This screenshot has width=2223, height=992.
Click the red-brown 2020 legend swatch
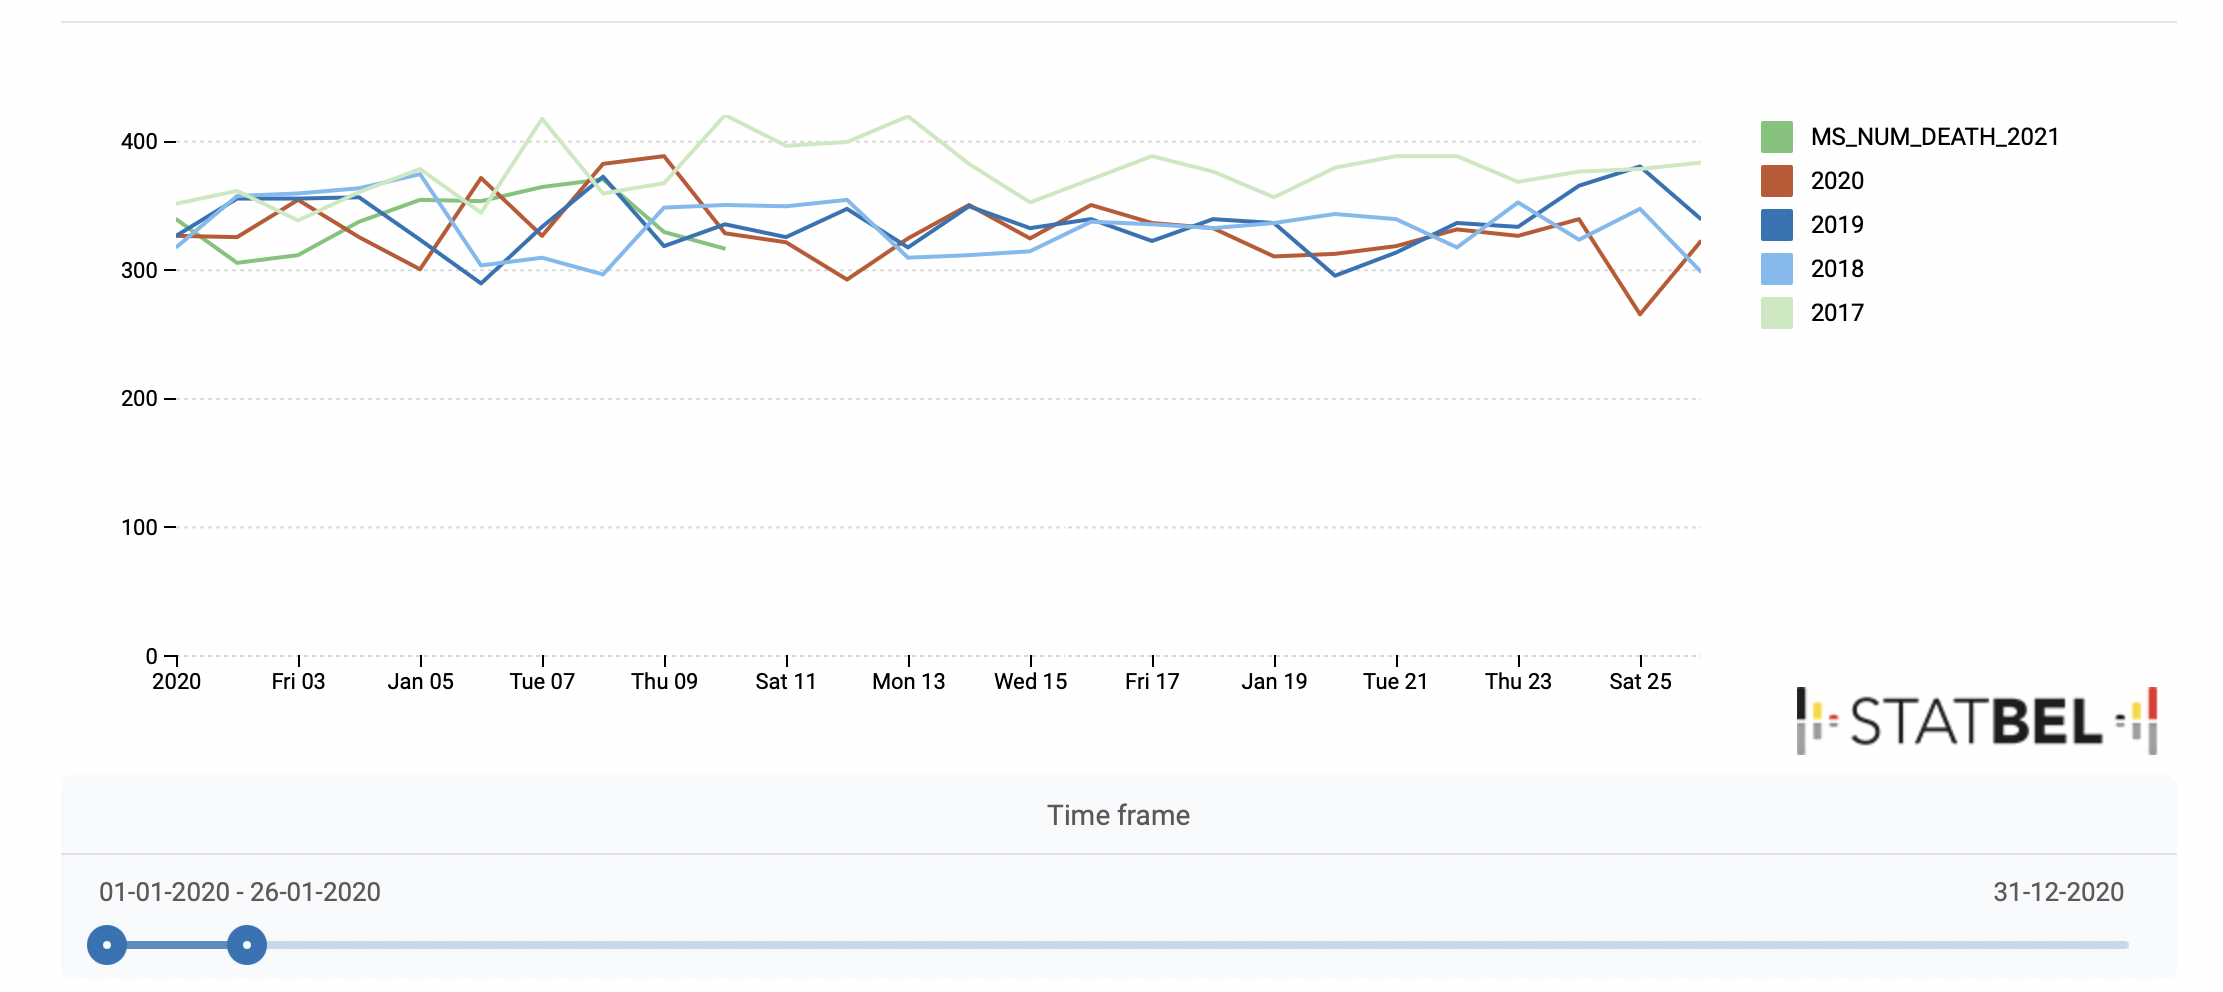click(1776, 181)
